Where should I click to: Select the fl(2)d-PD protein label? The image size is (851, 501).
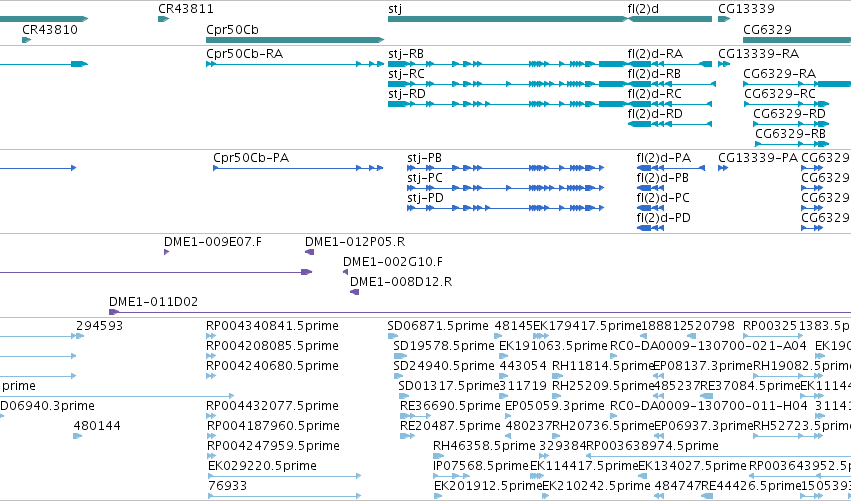pos(664,218)
